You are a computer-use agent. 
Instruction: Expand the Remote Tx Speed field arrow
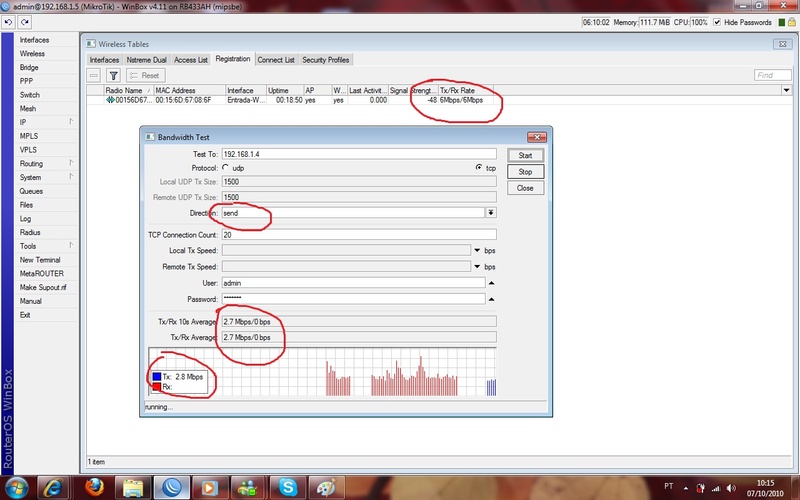click(477, 267)
